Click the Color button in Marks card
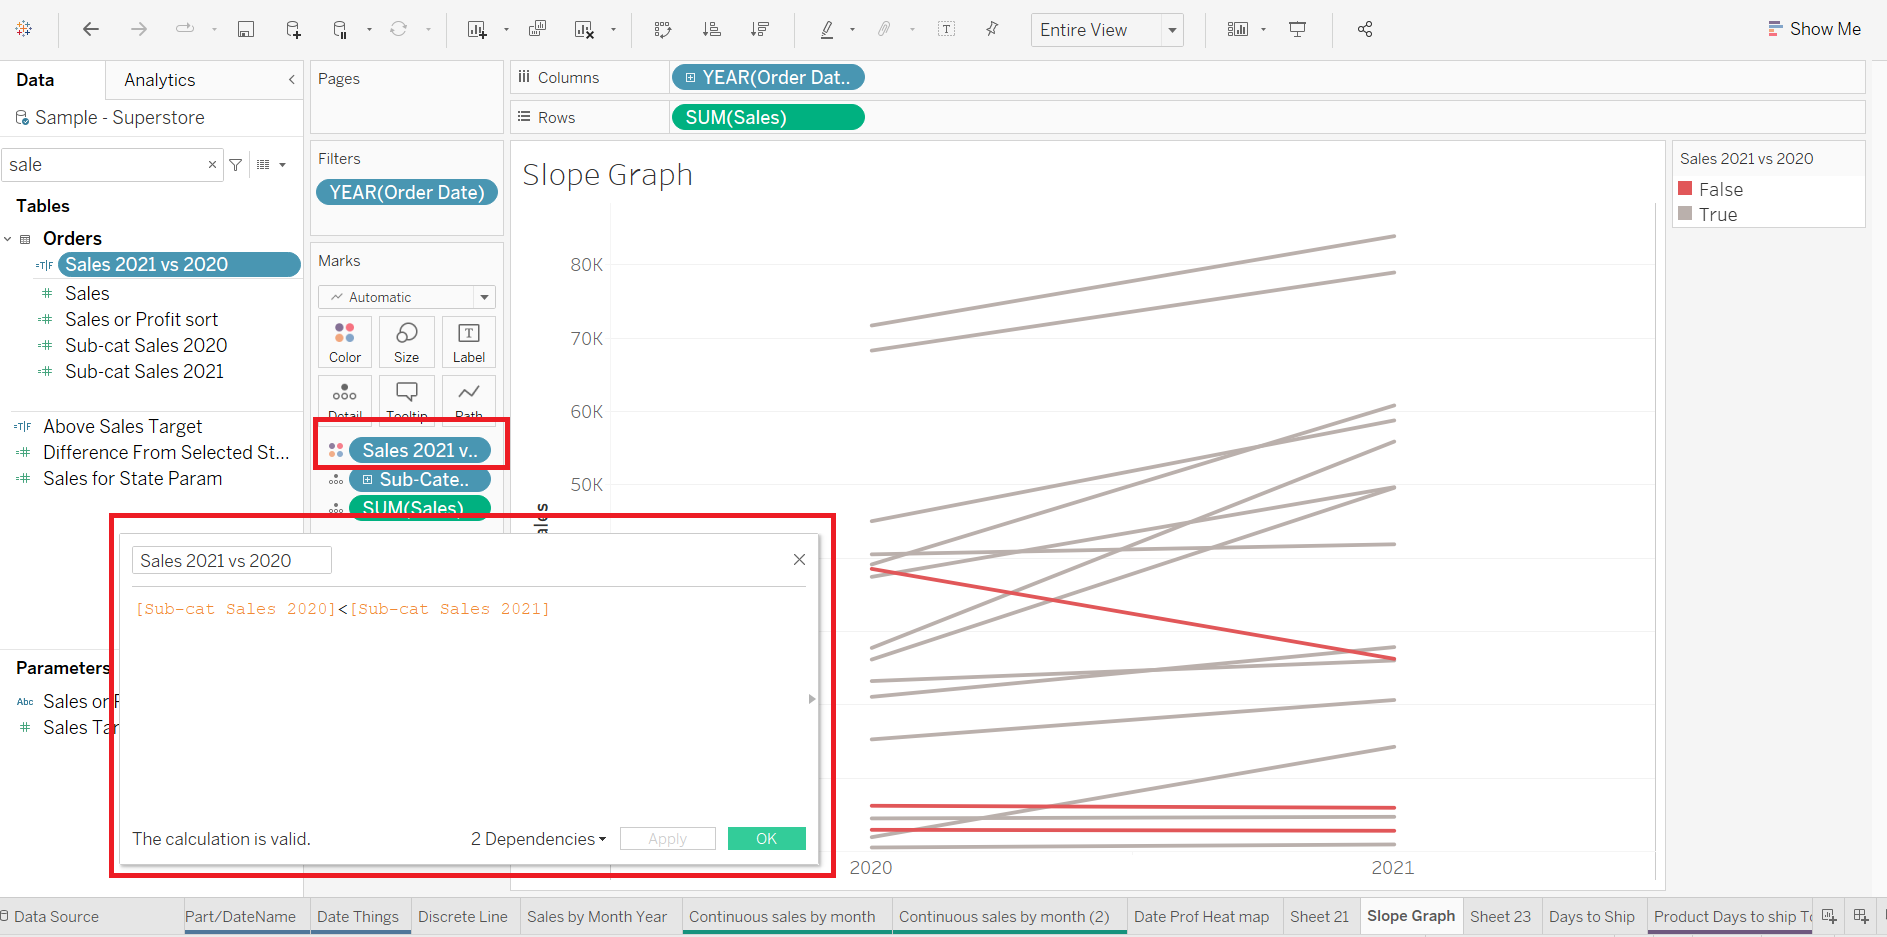Screen dimensions: 1887x937 click(345, 342)
